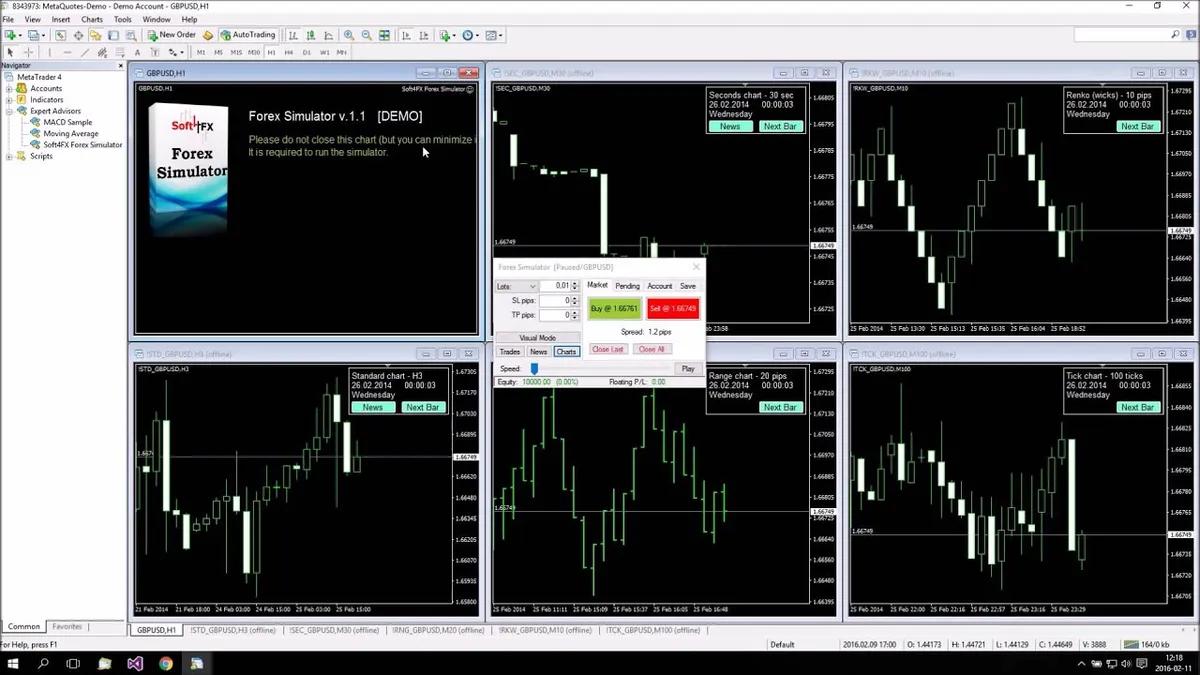
Task: Click the Close All button
Action: pos(652,349)
